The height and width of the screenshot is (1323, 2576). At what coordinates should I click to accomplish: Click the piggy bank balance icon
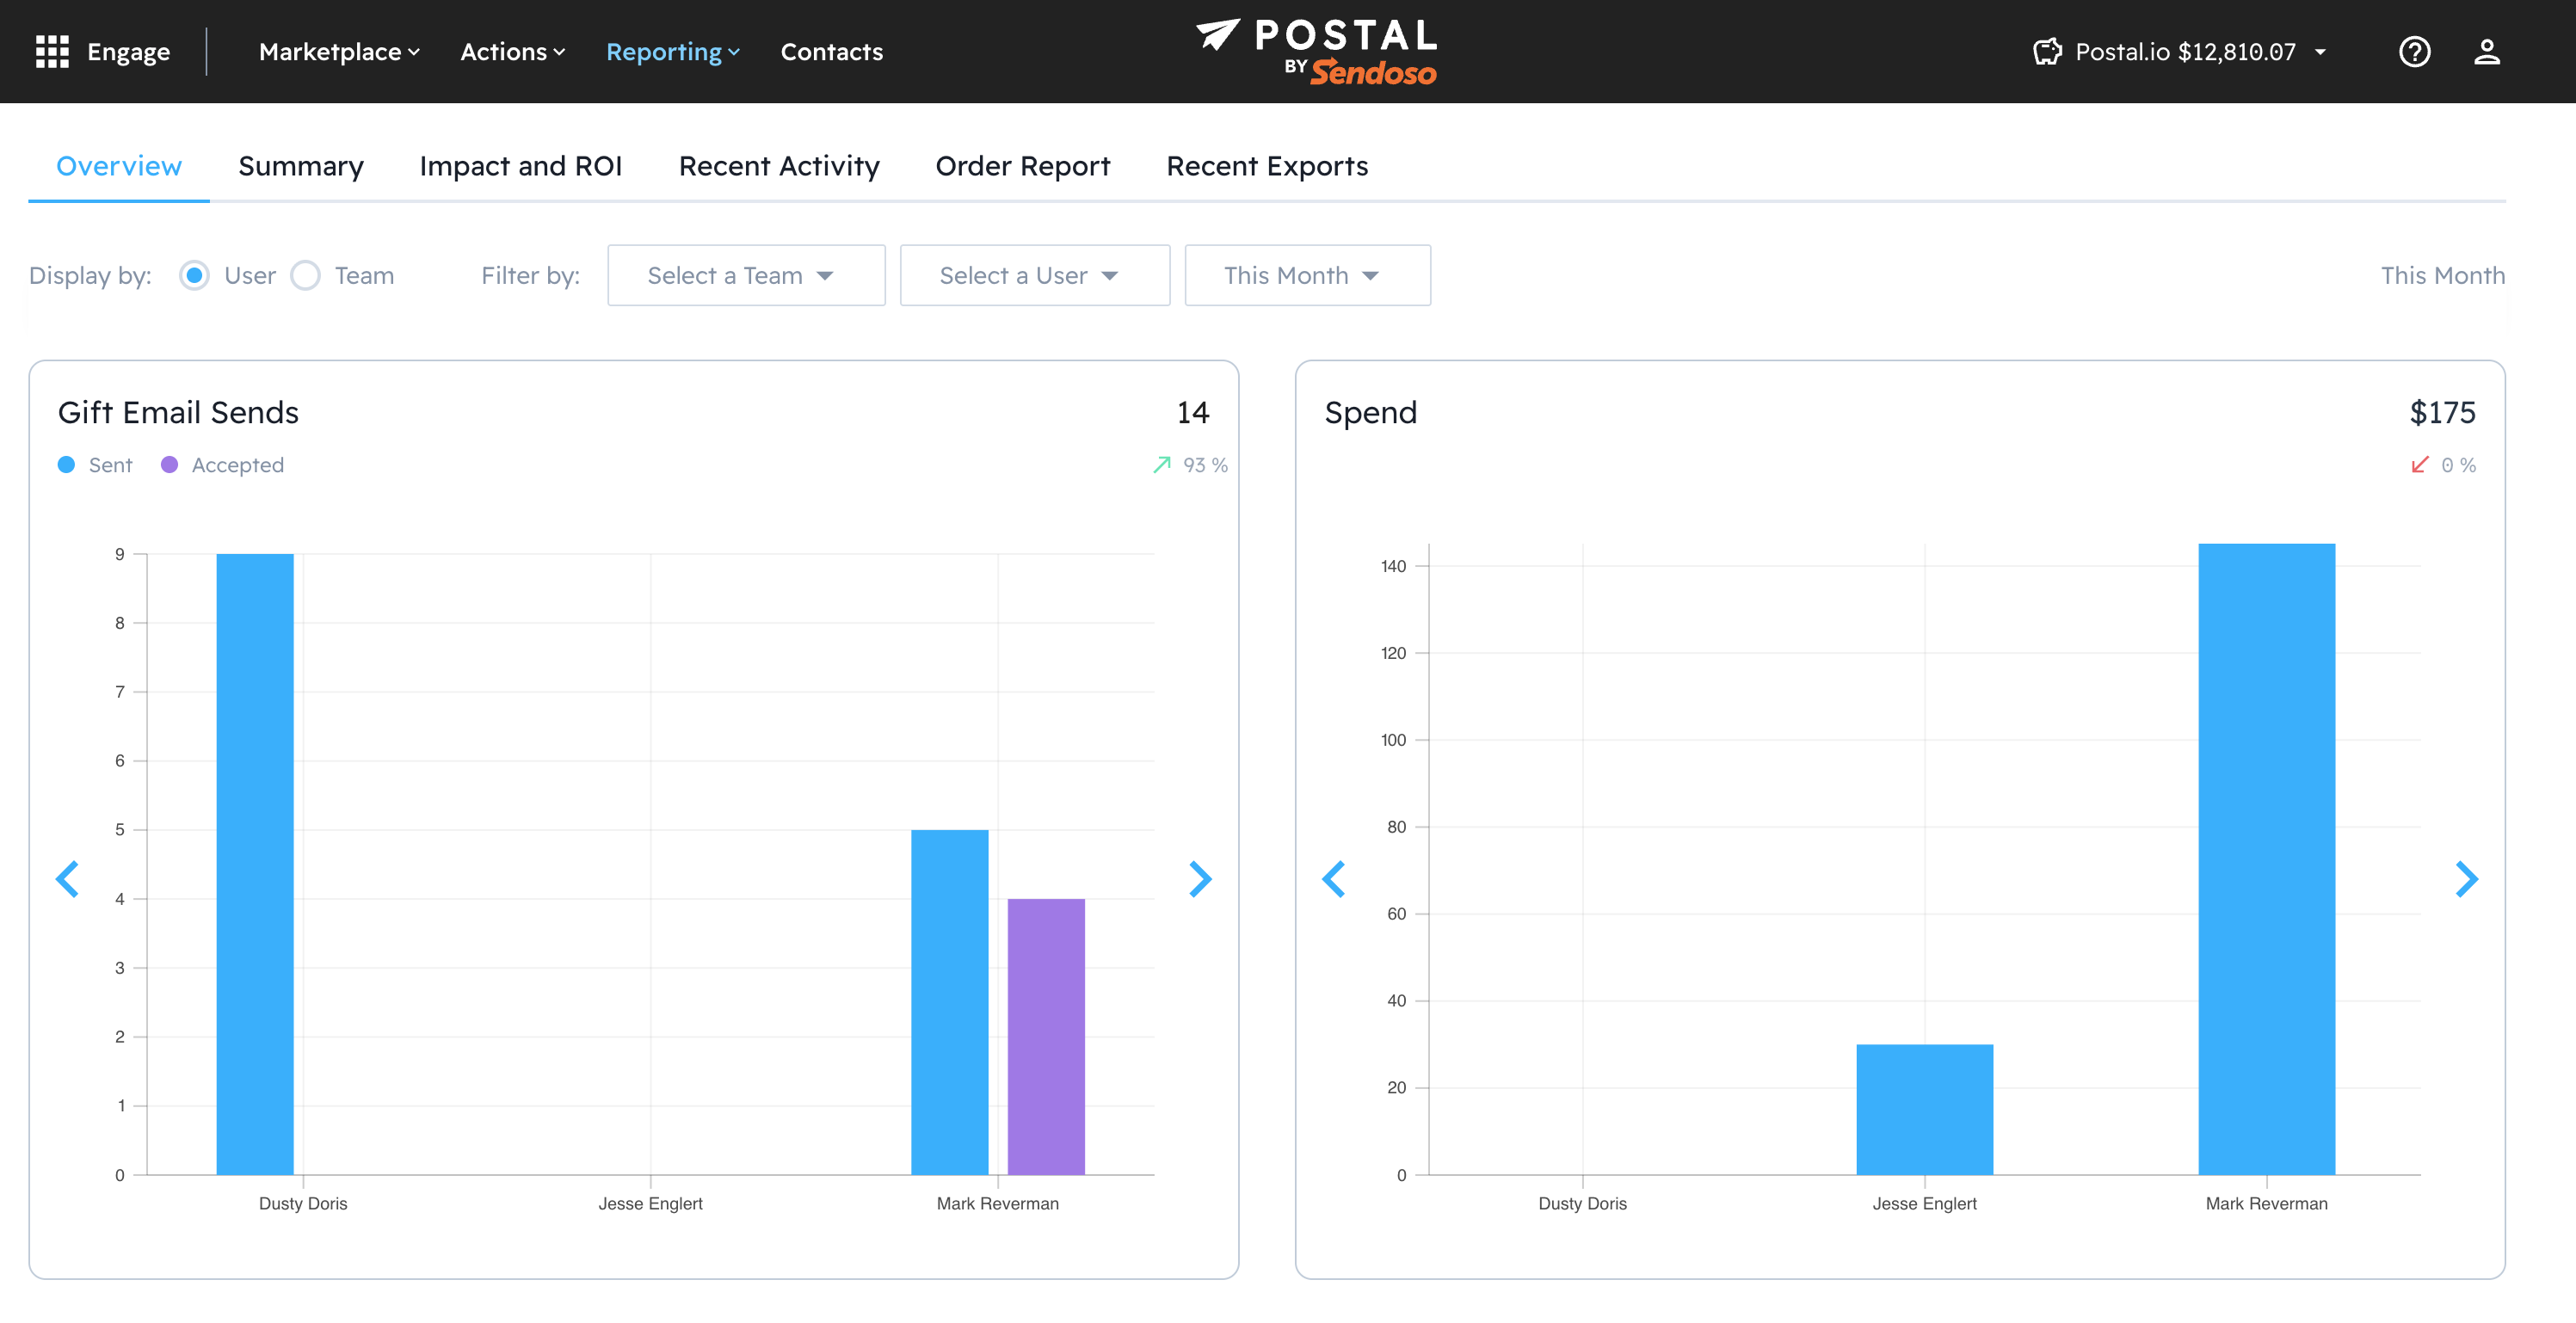point(2047,52)
